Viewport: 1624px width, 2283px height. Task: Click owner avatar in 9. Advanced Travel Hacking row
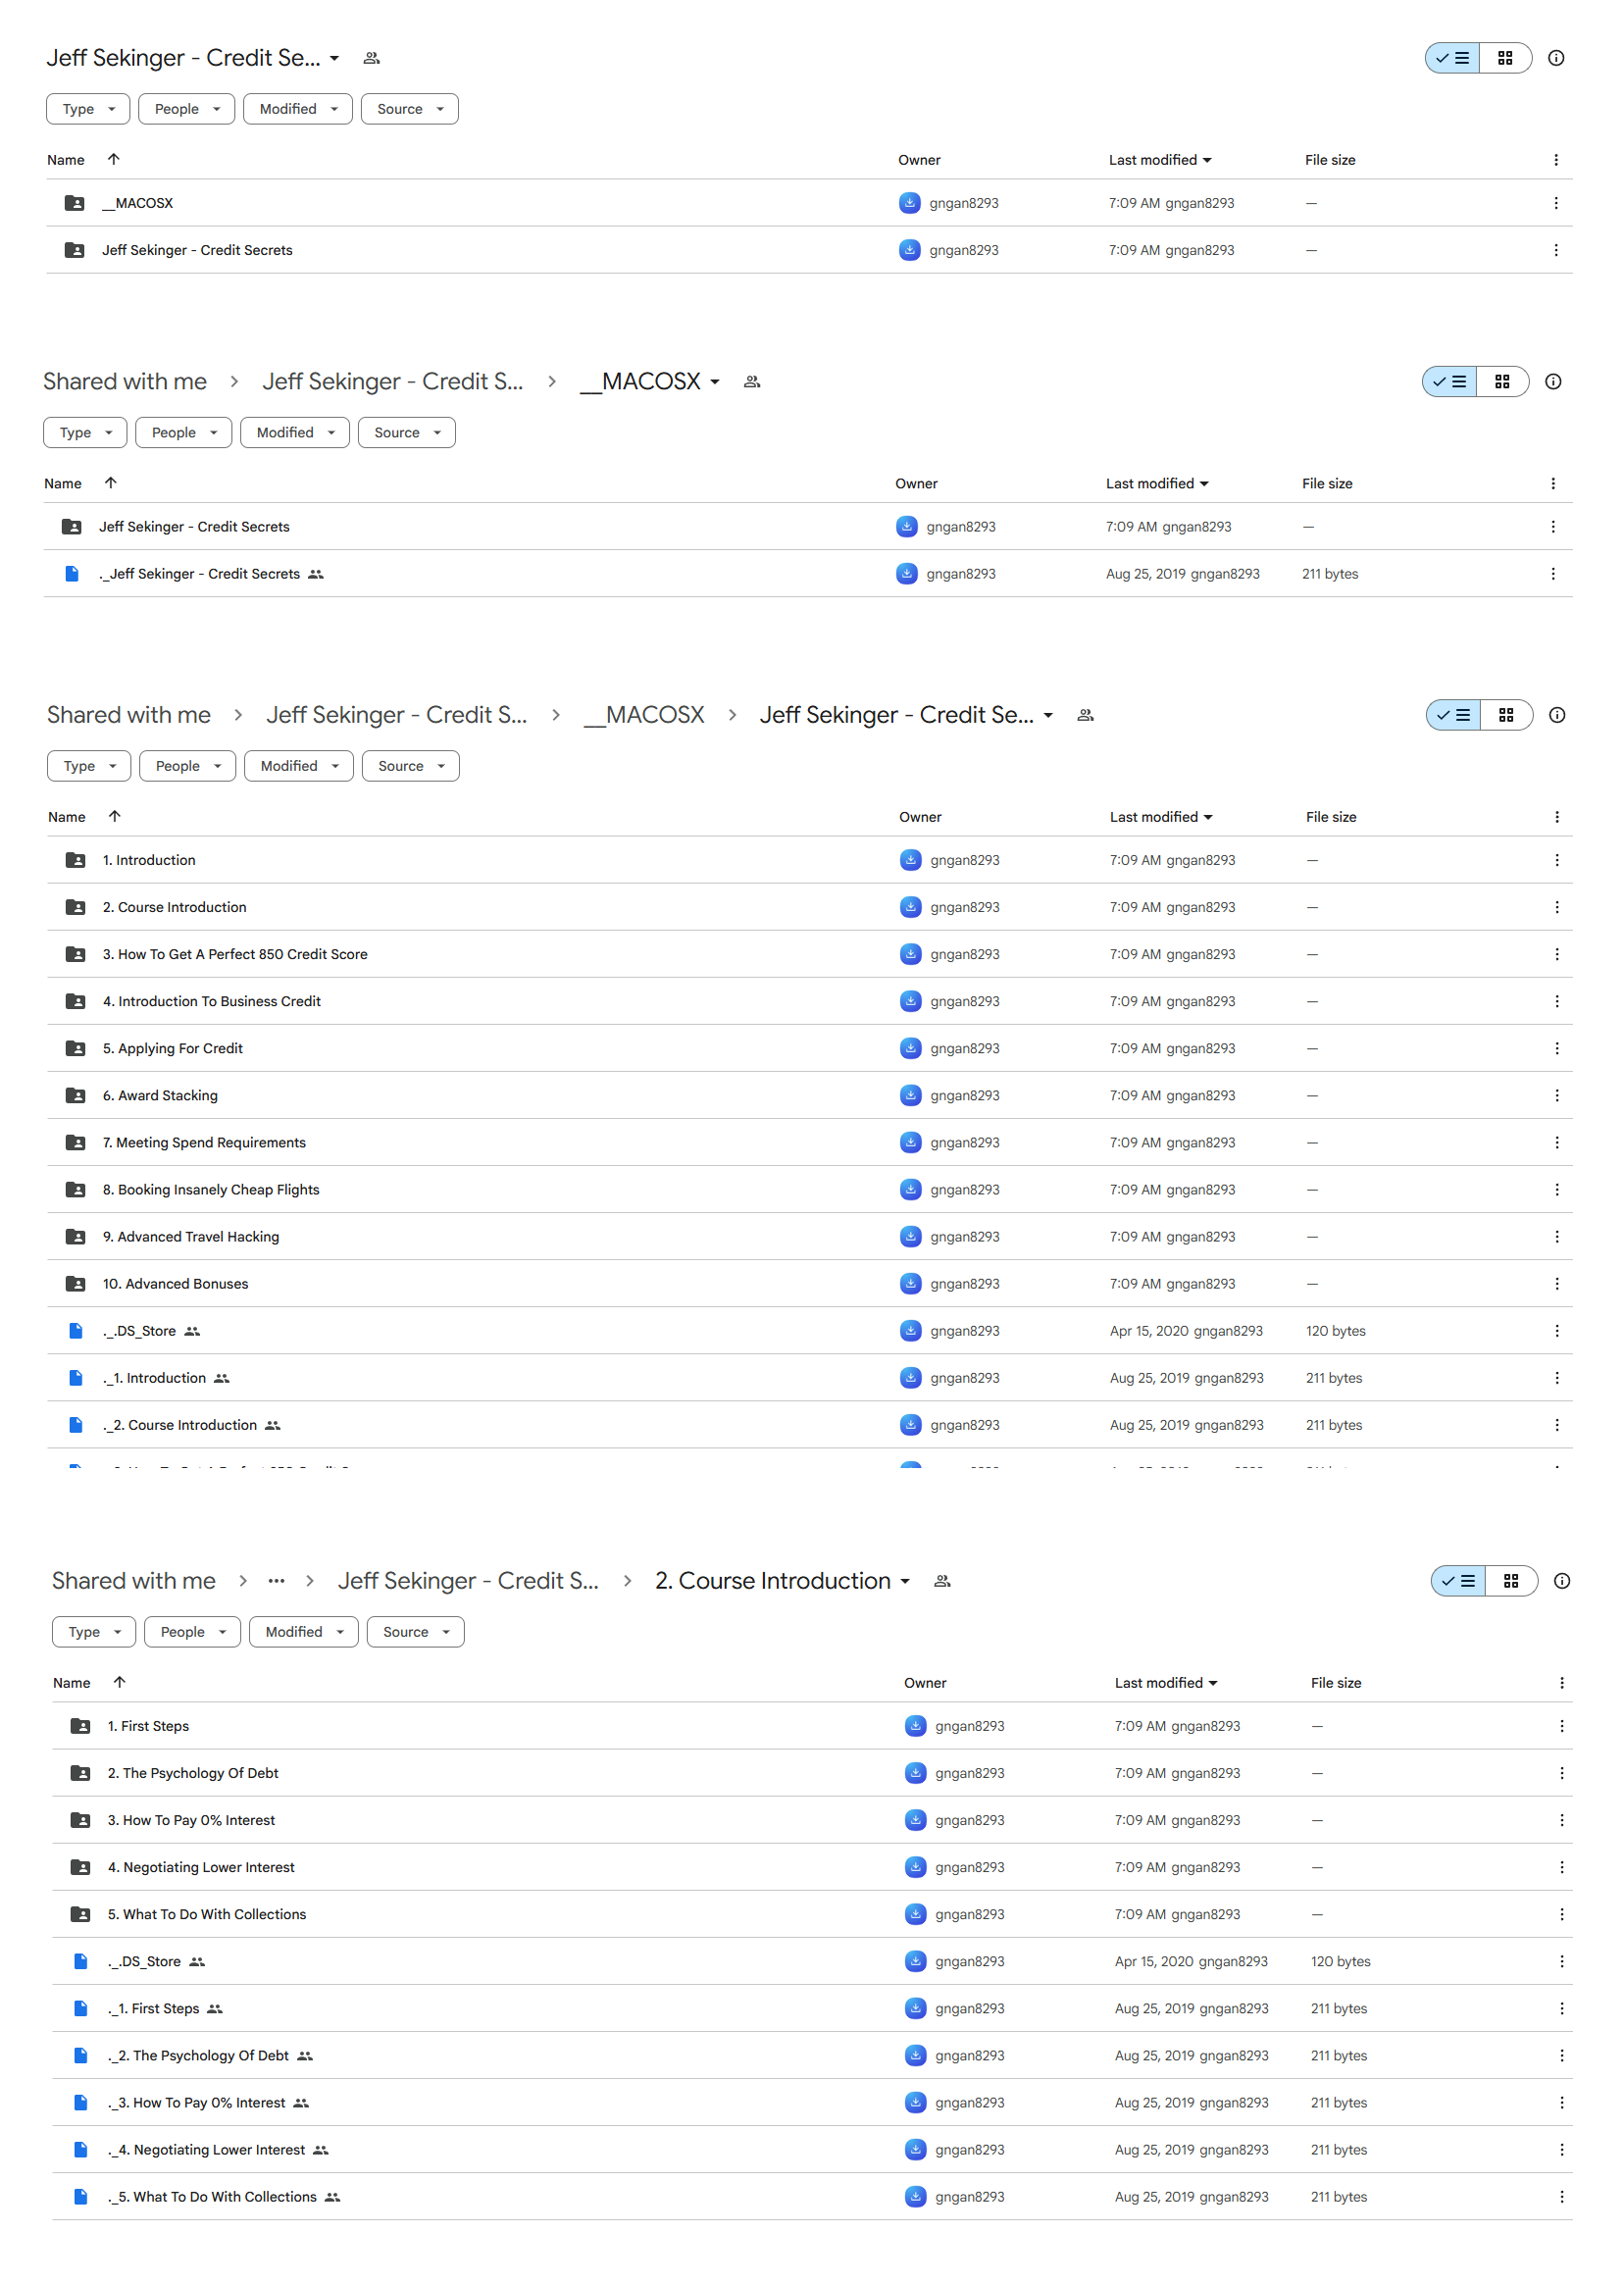point(910,1236)
